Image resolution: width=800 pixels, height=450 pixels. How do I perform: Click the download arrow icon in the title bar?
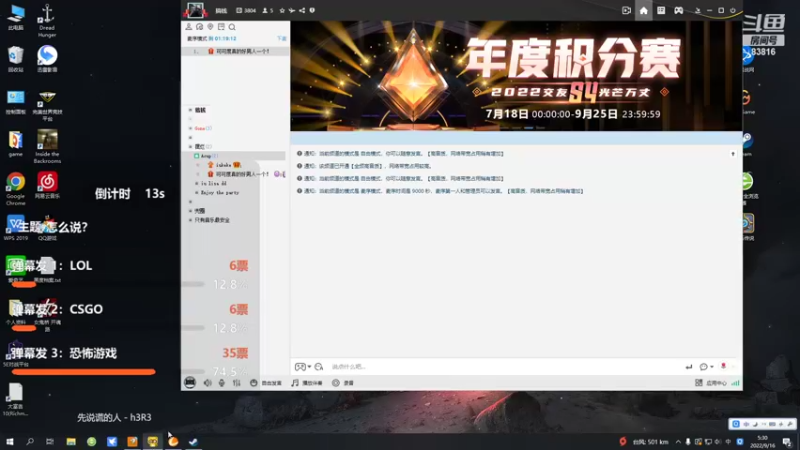pos(697,10)
